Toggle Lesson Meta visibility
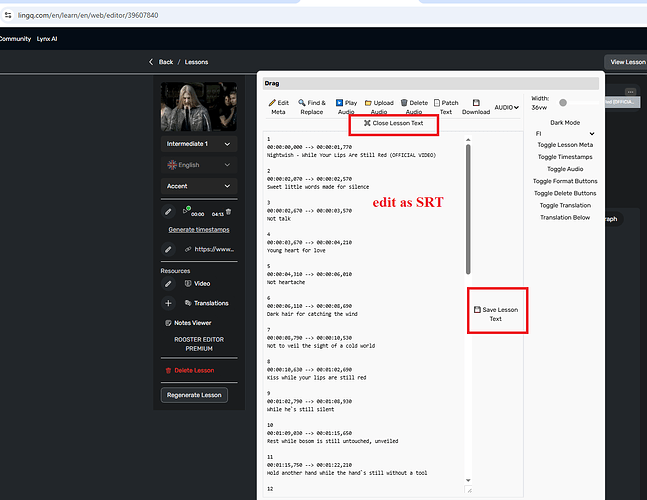The width and height of the screenshot is (647, 500). click(x=565, y=145)
